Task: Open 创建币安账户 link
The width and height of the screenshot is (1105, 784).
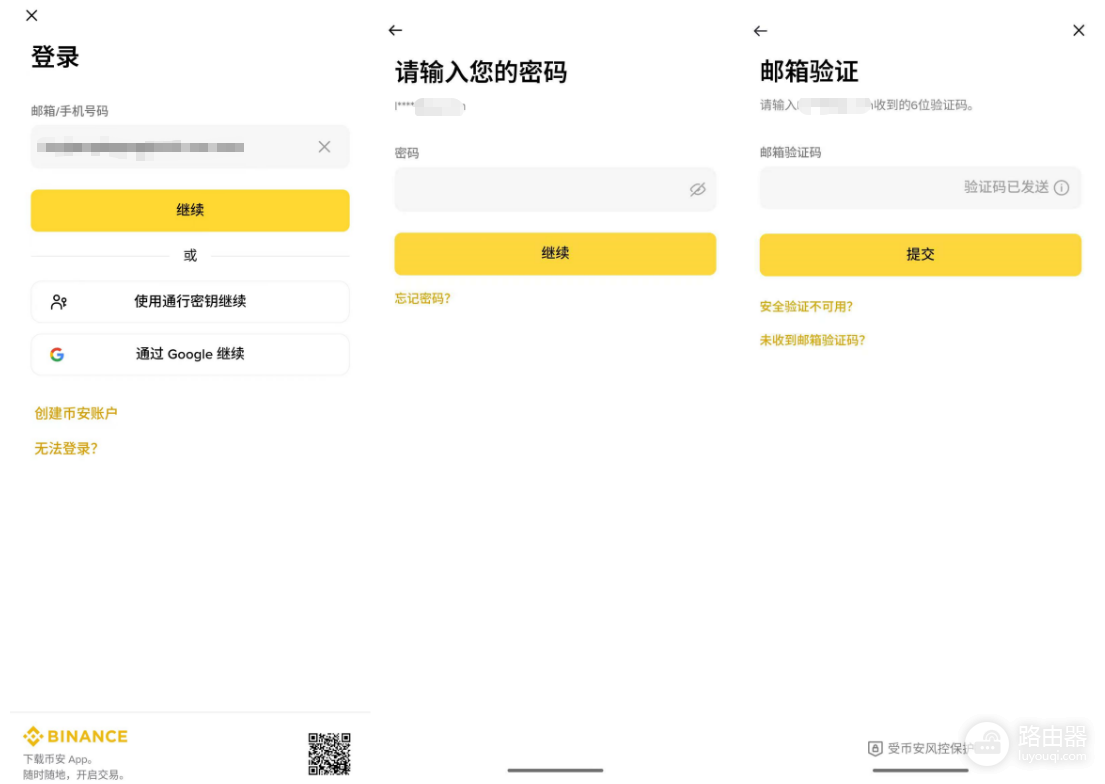Action: [76, 413]
